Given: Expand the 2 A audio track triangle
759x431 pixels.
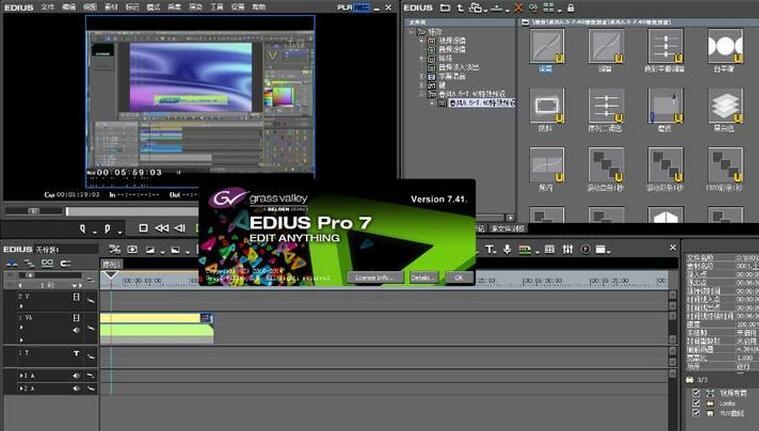Looking at the screenshot, I should [21, 388].
